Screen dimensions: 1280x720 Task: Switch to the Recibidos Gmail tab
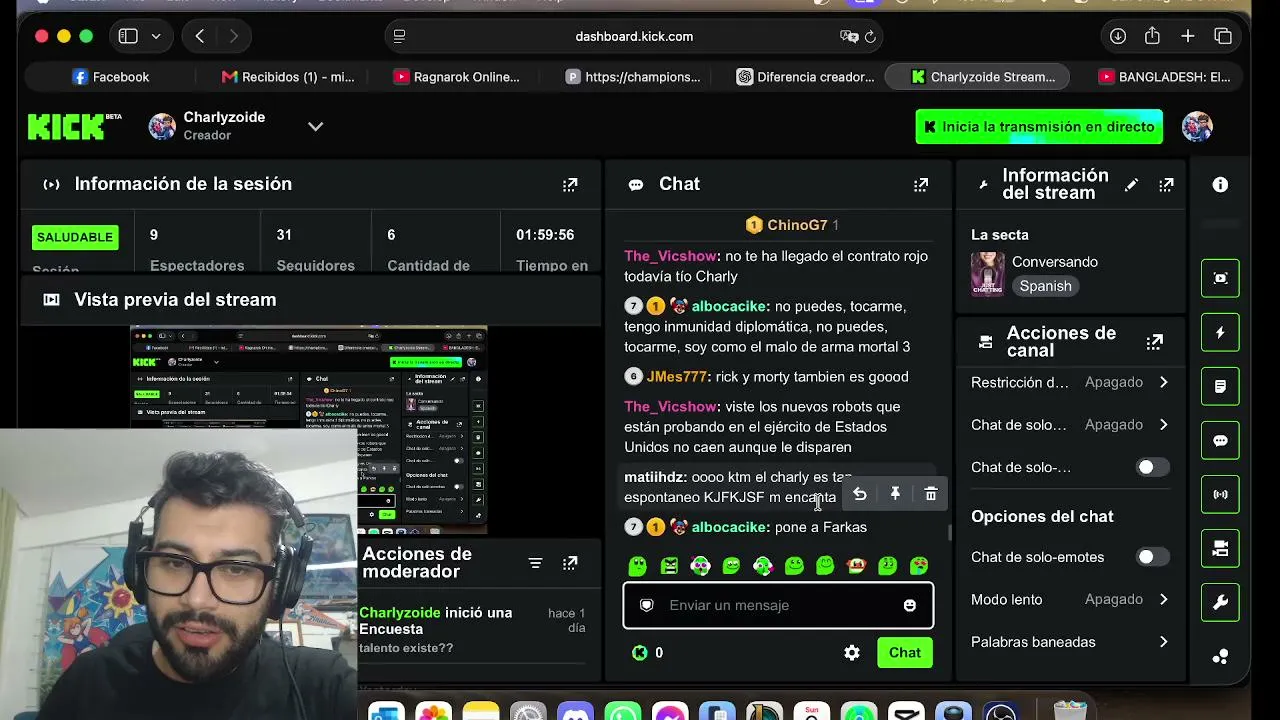(x=289, y=77)
